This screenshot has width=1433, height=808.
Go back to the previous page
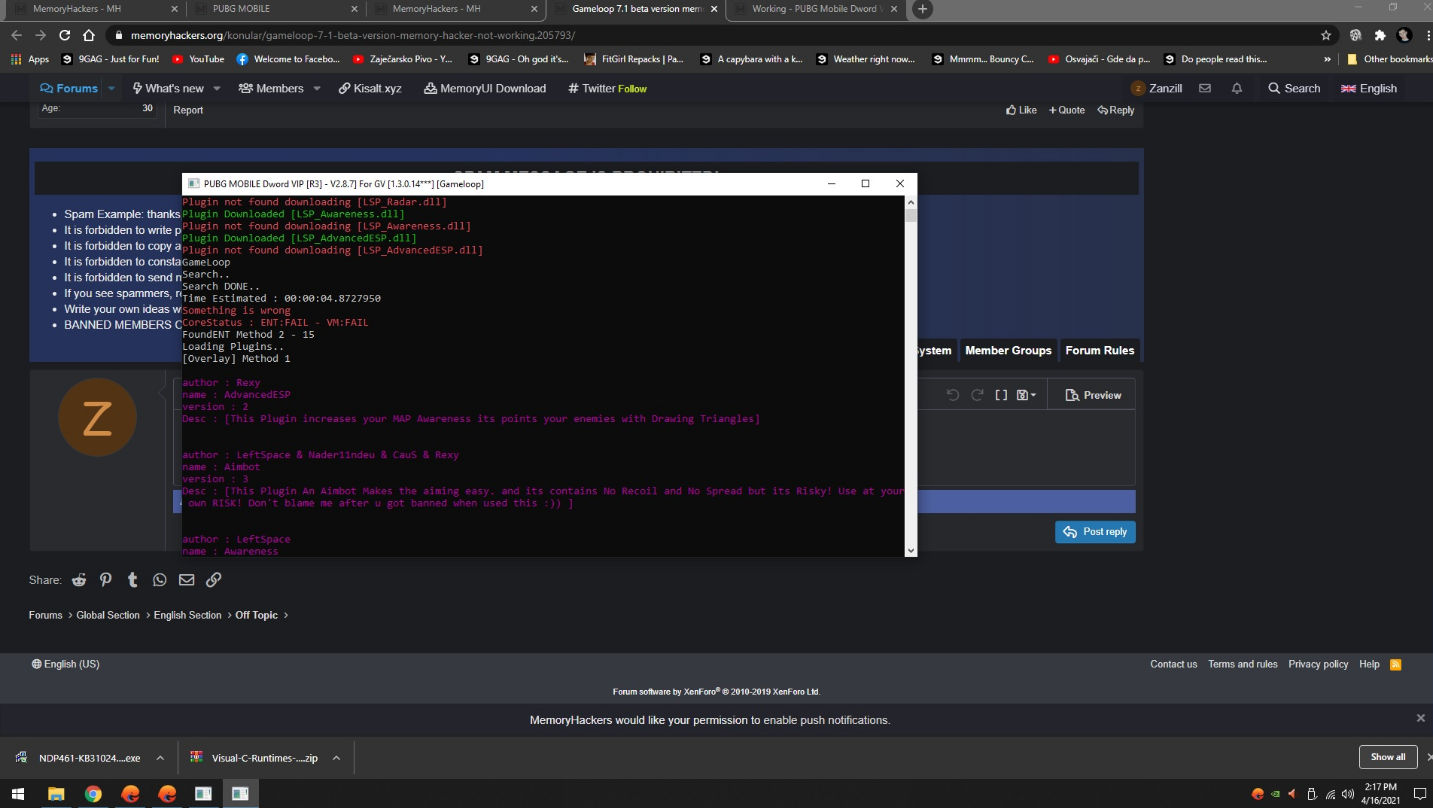16,34
